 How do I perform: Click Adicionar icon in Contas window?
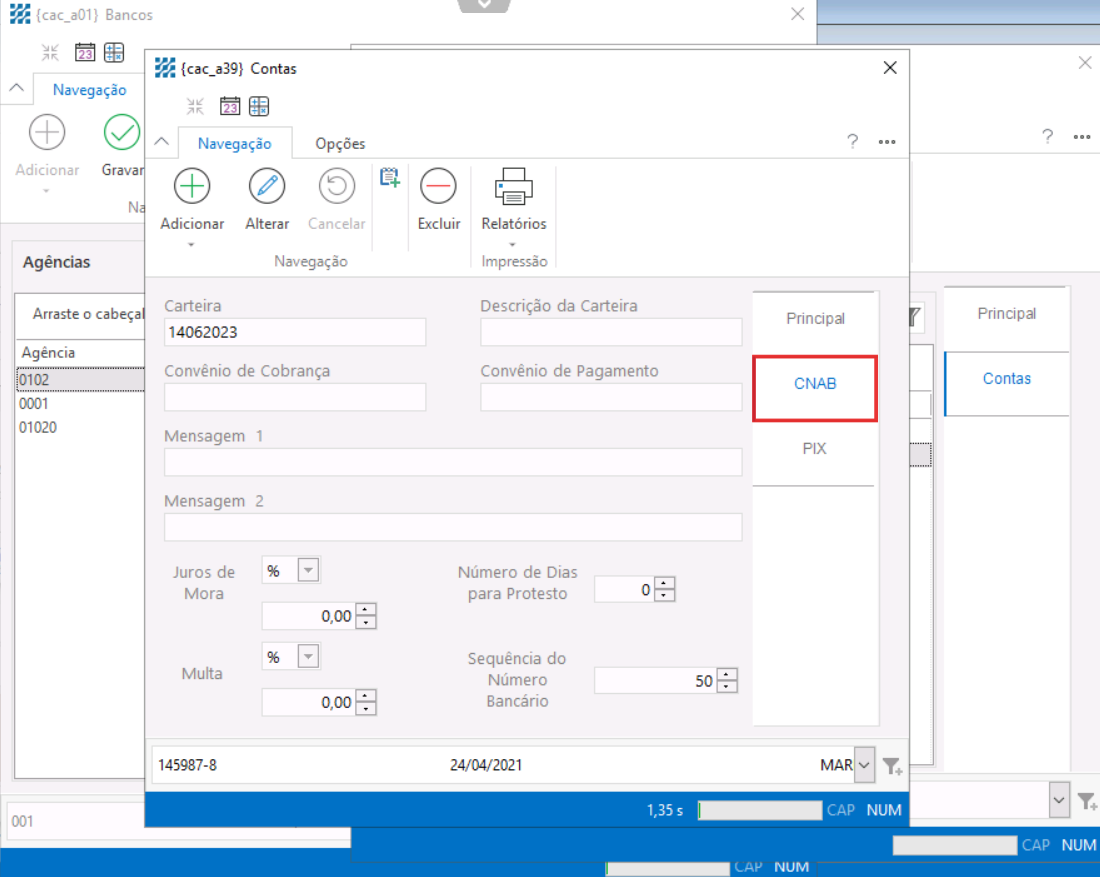click(192, 186)
